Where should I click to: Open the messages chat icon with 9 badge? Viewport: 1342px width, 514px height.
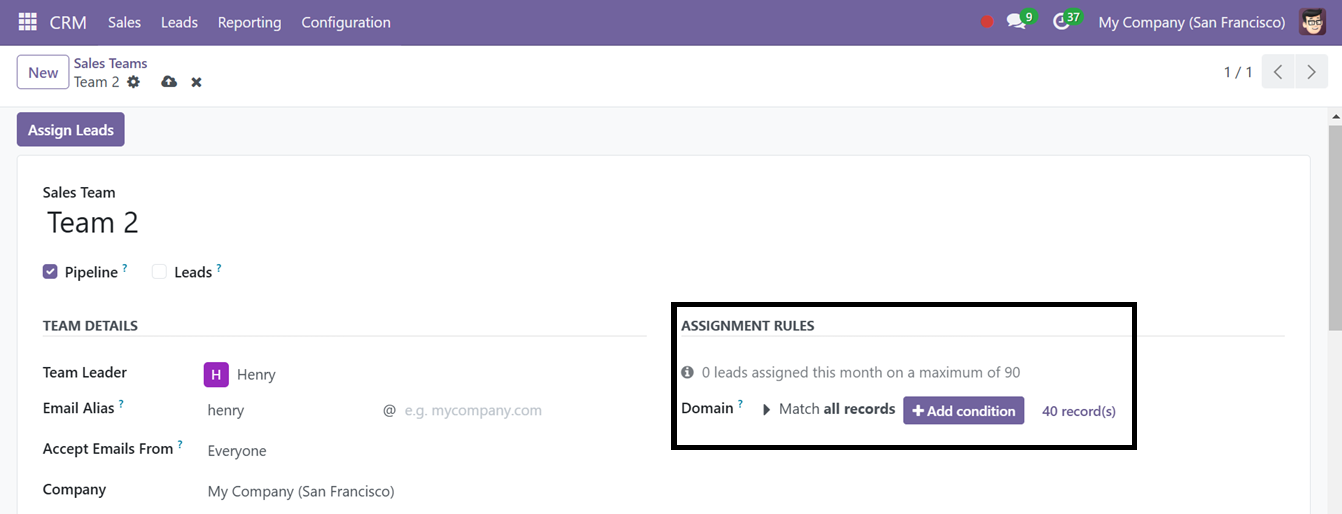(x=1017, y=22)
